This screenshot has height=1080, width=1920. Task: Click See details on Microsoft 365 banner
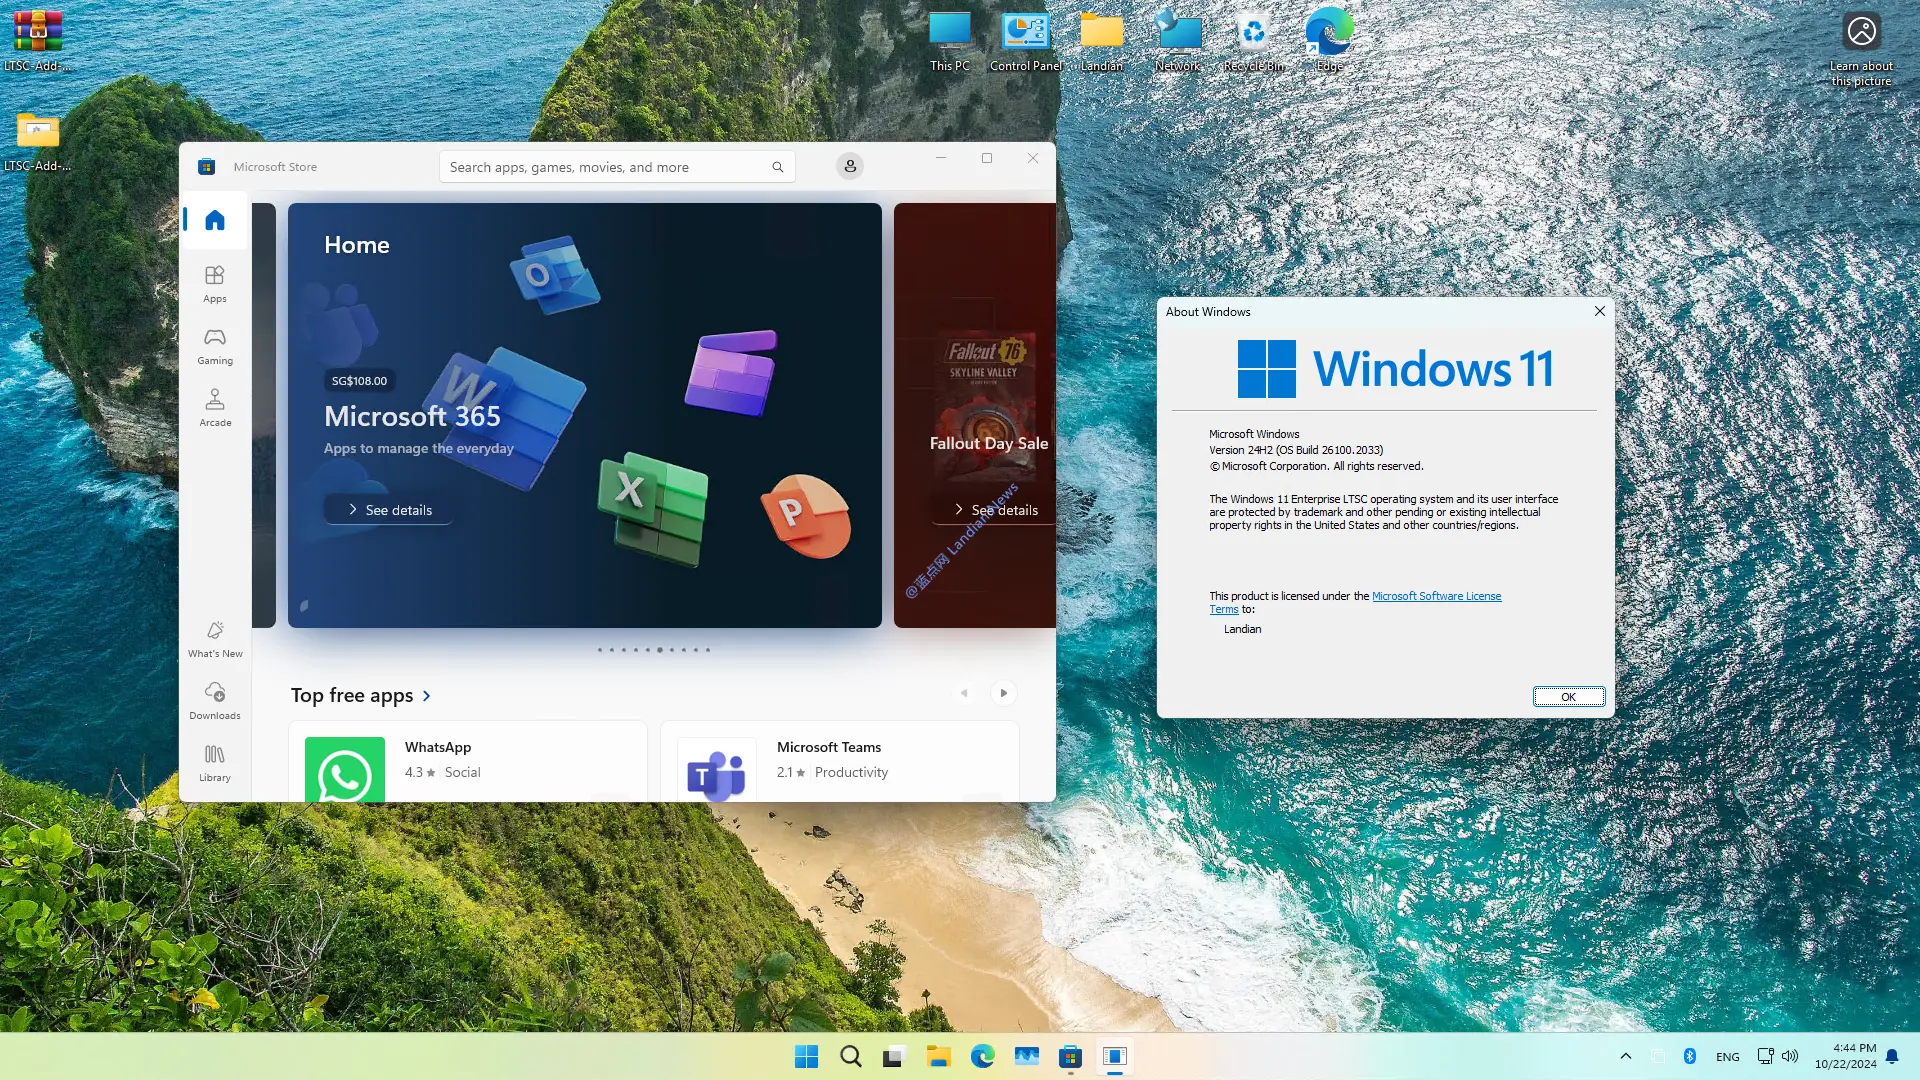387,509
